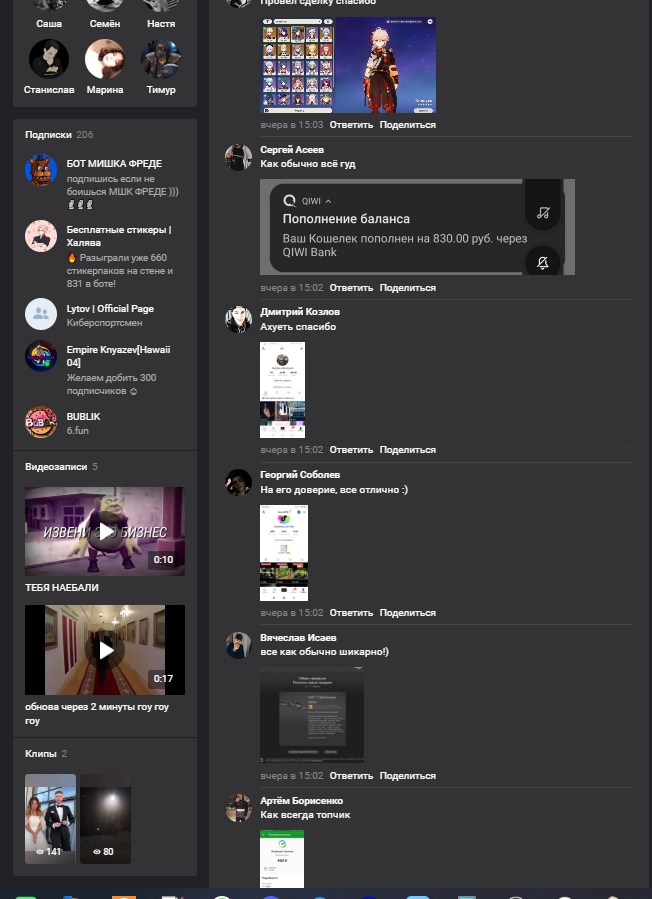
Task: Play the 0:17 corridor video
Action: pyautogui.click(x=105, y=650)
